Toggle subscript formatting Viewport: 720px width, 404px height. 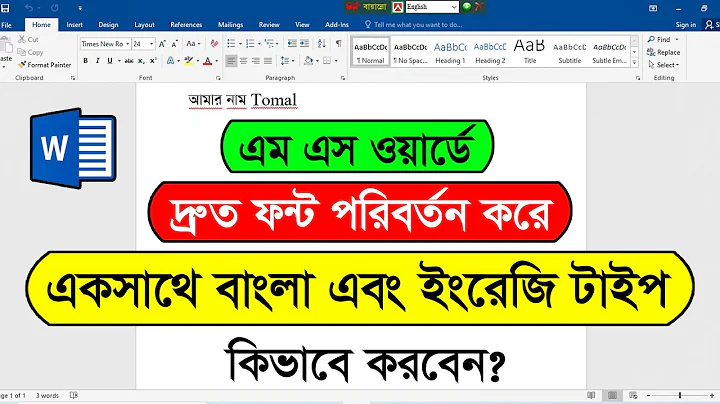coord(141,61)
